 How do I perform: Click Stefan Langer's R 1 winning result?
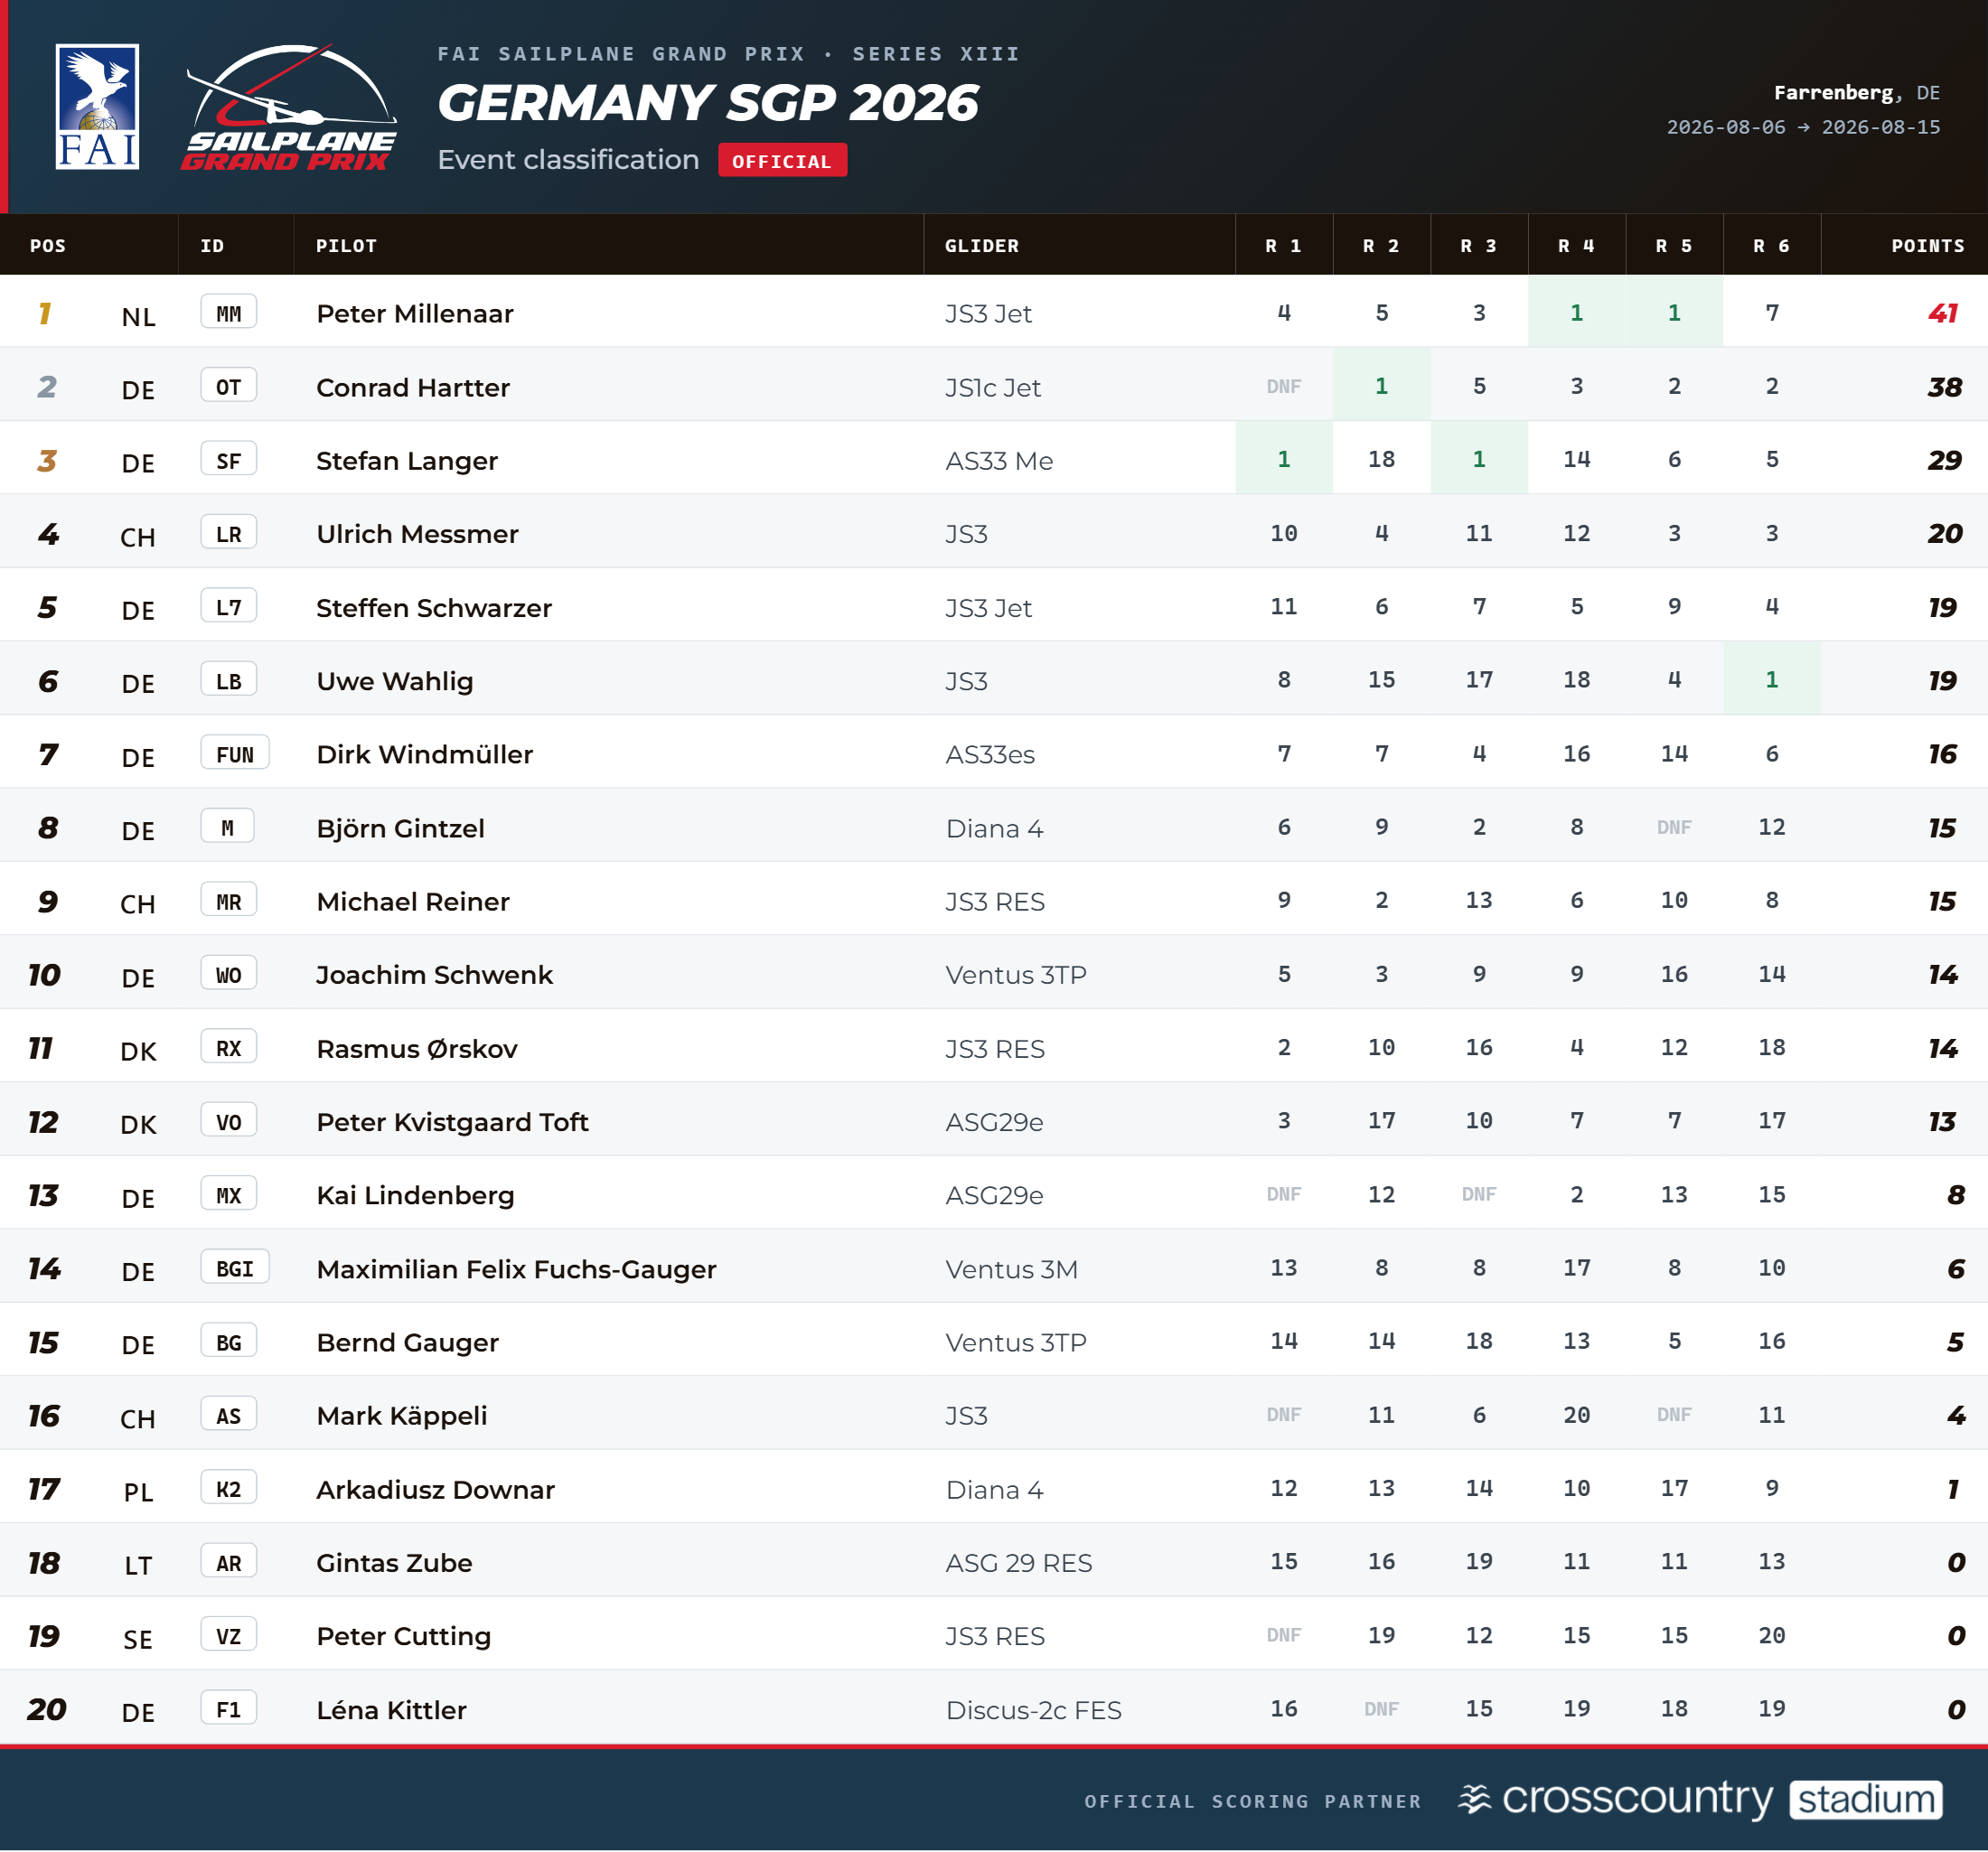coord(1283,459)
